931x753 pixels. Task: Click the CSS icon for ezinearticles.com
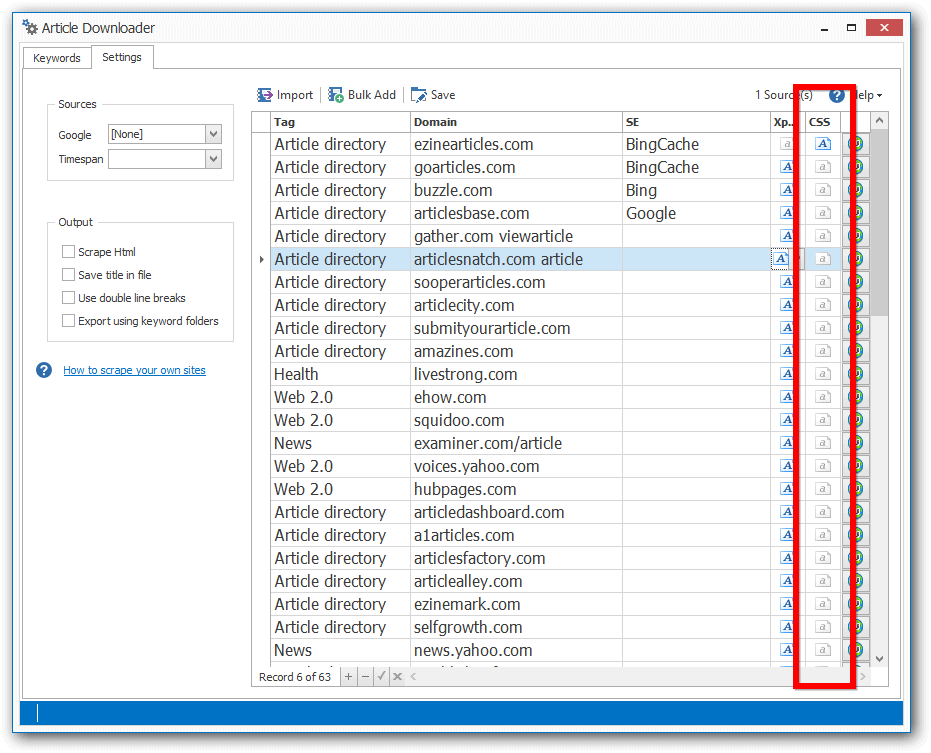coord(823,144)
